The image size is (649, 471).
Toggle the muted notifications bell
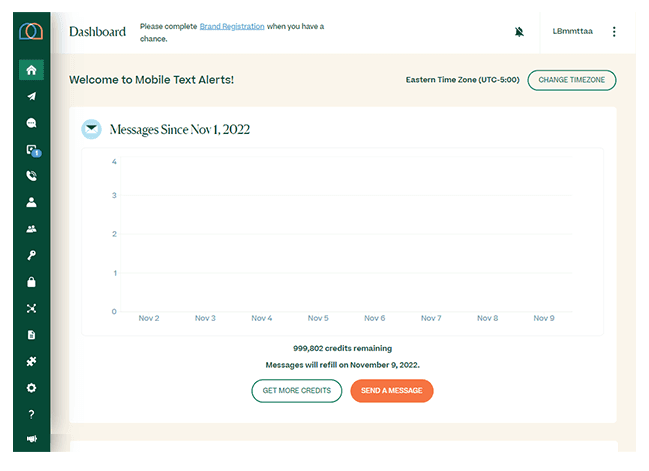[x=519, y=32]
